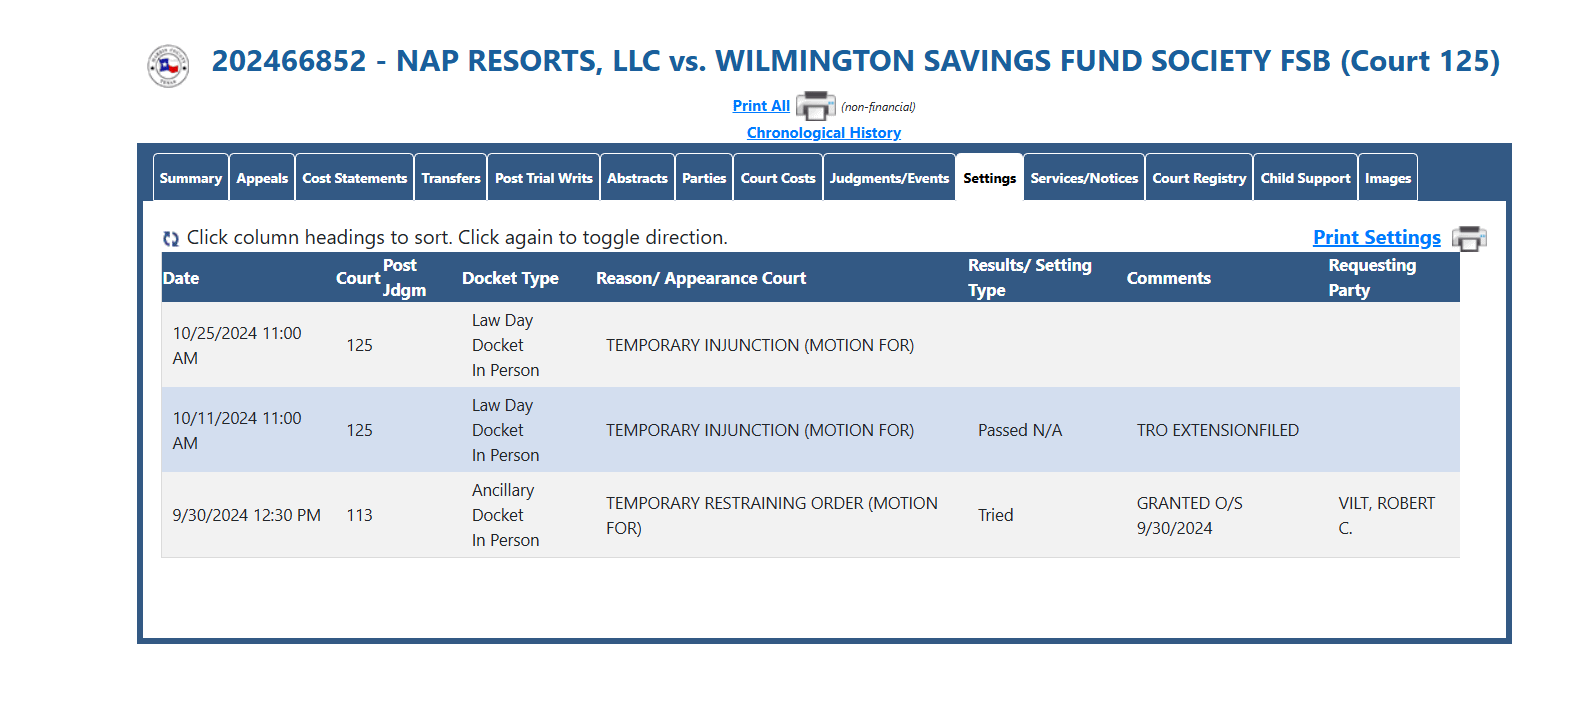Image resolution: width=1584 pixels, height=713 pixels.
Task: Click the refresh arrows icon above the table
Action: tap(171, 239)
